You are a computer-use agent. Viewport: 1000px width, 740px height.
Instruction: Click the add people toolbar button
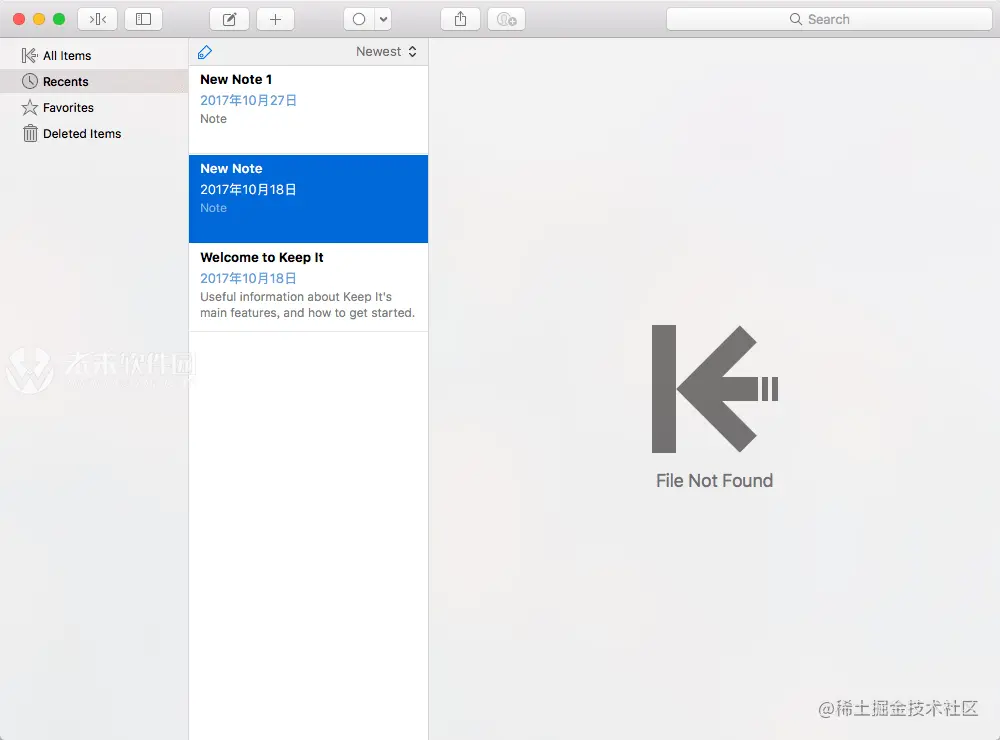tap(506, 19)
